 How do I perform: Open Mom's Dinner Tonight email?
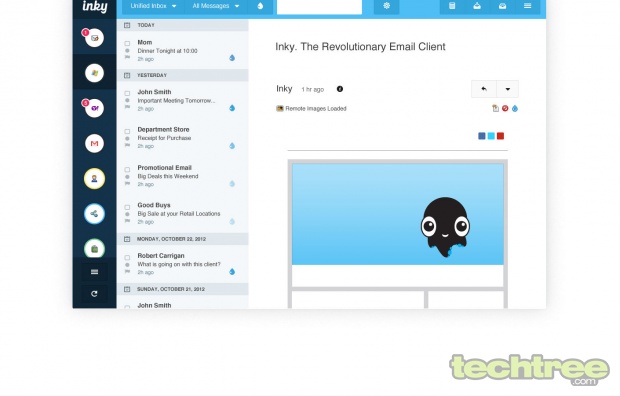tap(183, 50)
